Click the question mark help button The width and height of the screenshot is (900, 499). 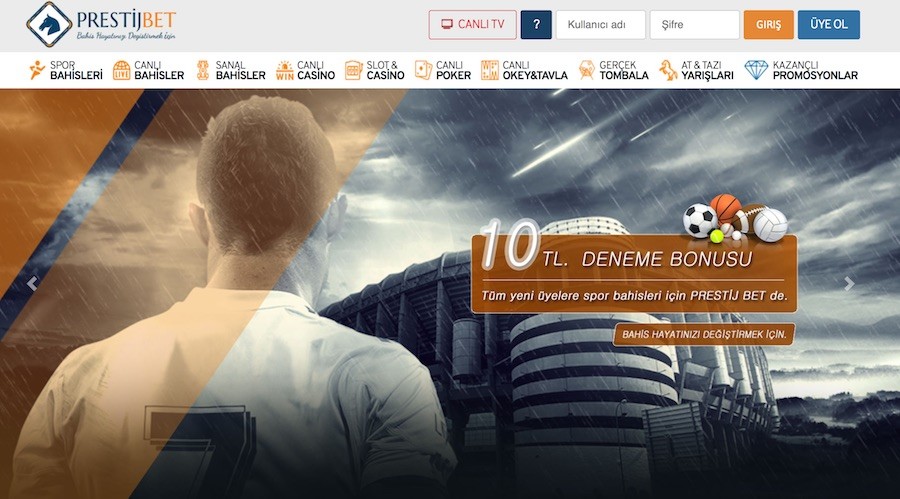[x=536, y=25]
